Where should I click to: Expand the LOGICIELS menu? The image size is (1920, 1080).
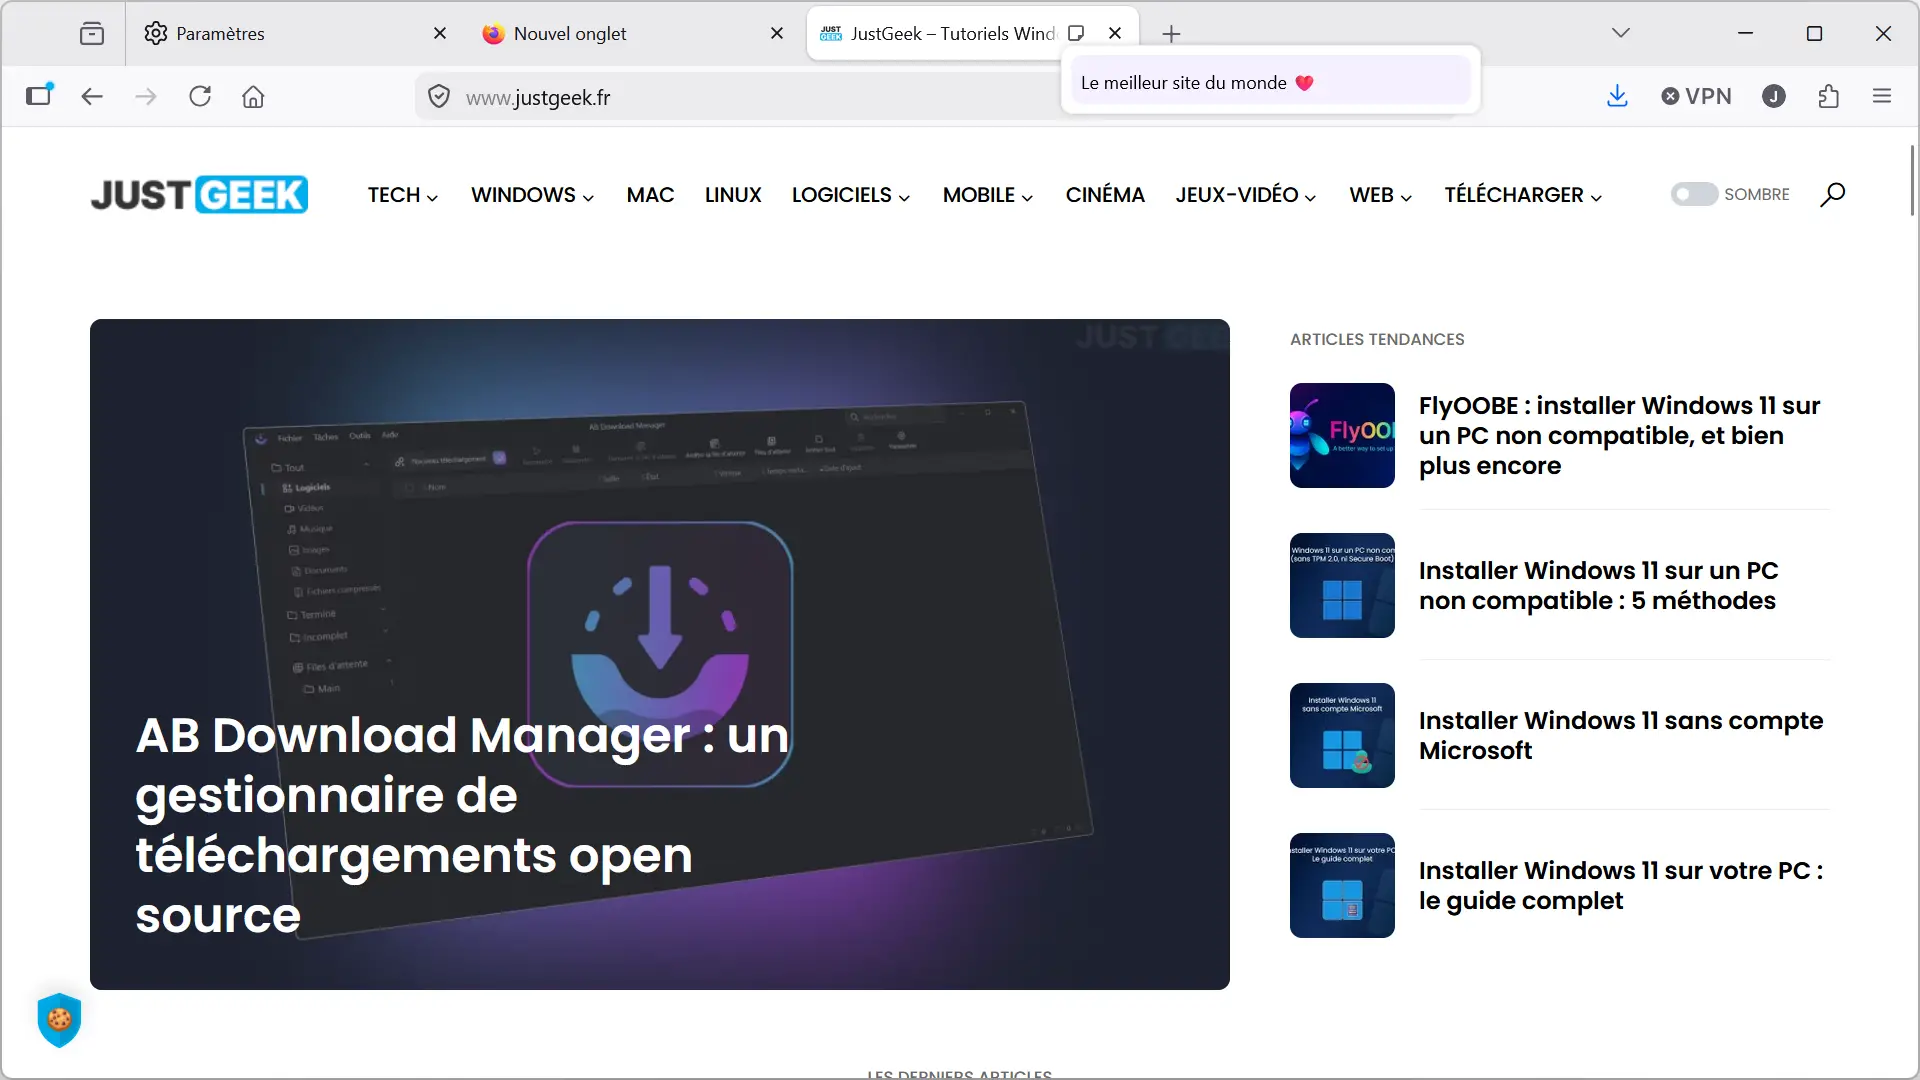[x=851, y=195]
